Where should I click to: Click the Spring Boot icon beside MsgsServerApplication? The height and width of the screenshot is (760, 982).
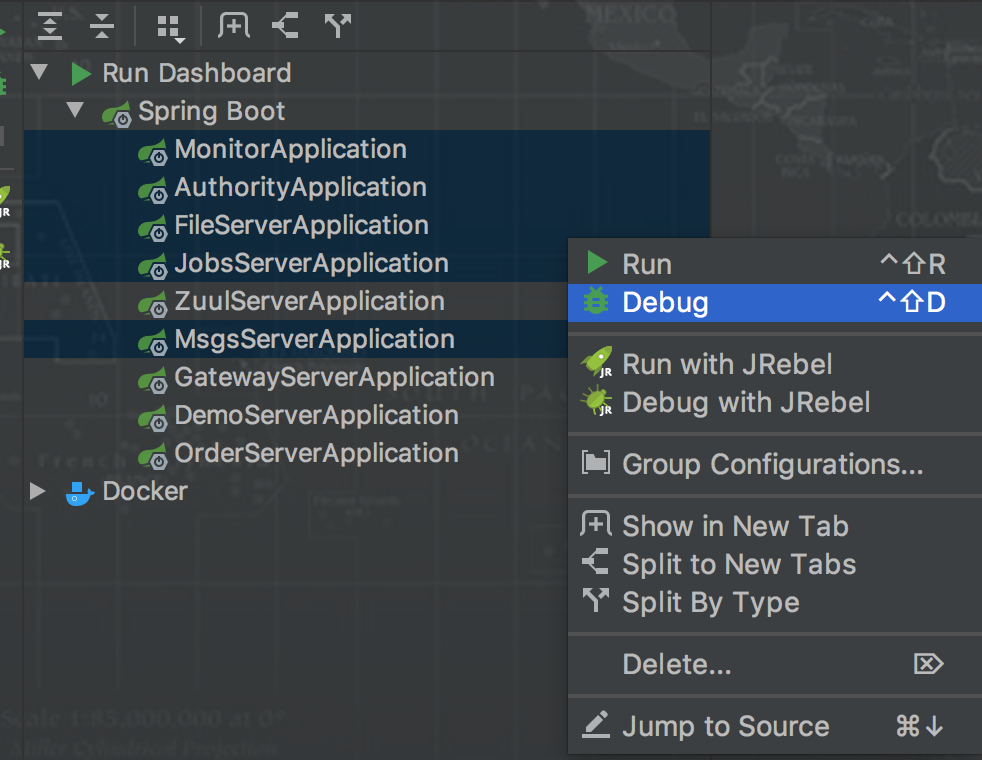(x=153, y=342)
